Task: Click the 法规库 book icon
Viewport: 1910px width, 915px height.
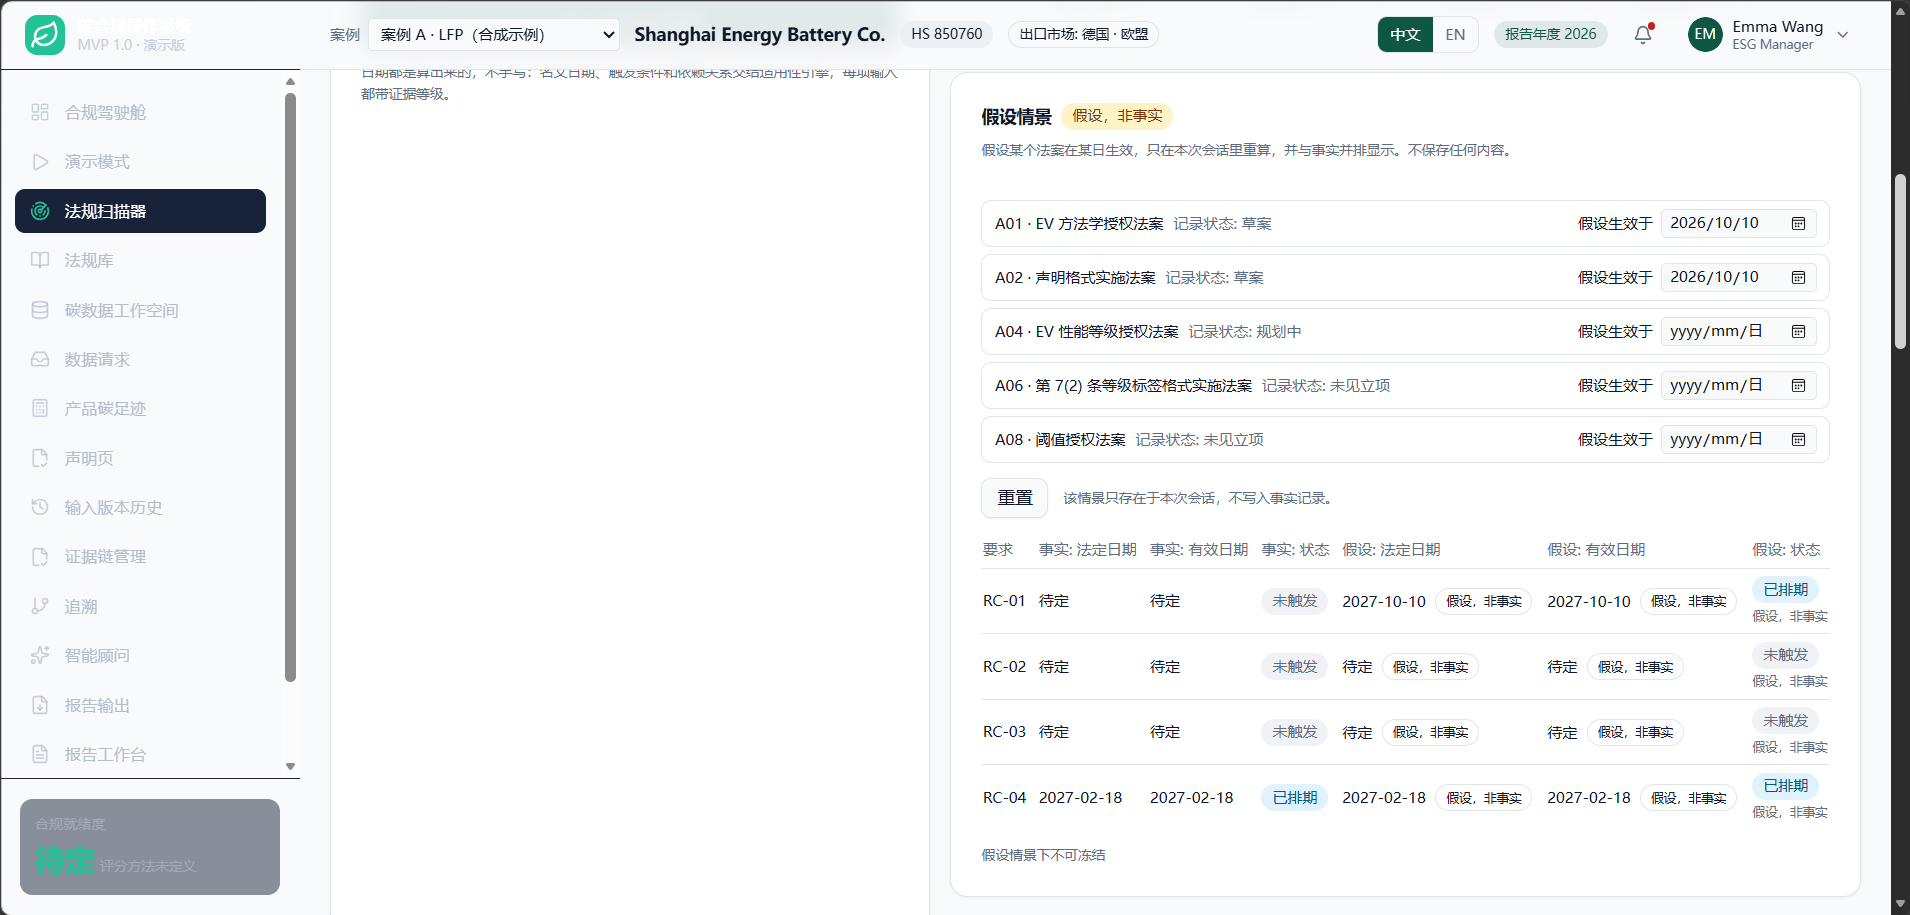Action: point(40,260)
